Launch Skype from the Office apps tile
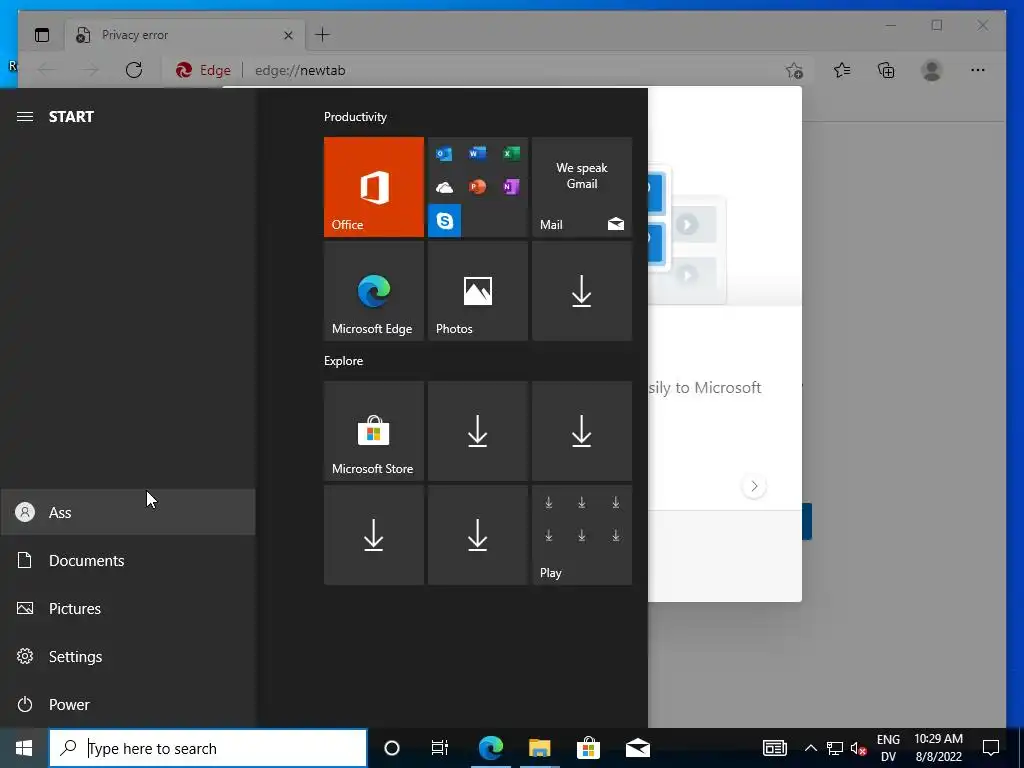Image resolution: width=1024 pixels, height=768 pixels. (445, 221)
